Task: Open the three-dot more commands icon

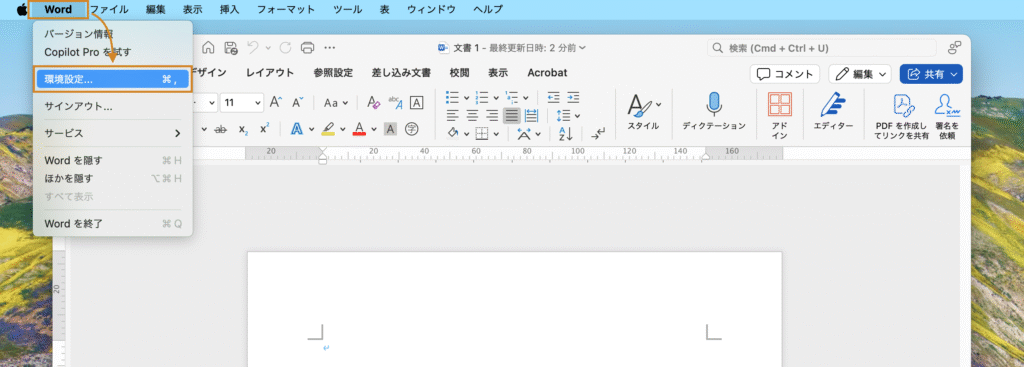Action: [x=330, y=48]
